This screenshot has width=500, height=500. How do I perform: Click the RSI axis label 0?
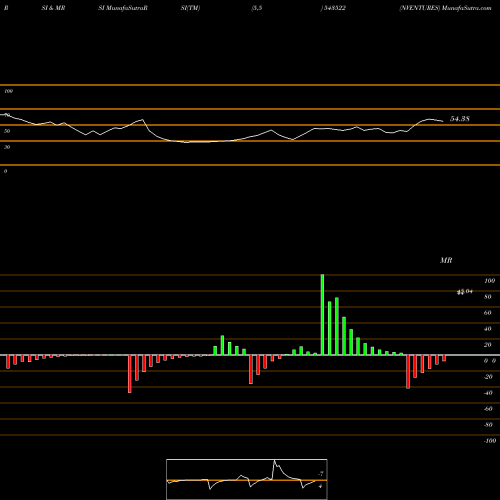[5, 171]
